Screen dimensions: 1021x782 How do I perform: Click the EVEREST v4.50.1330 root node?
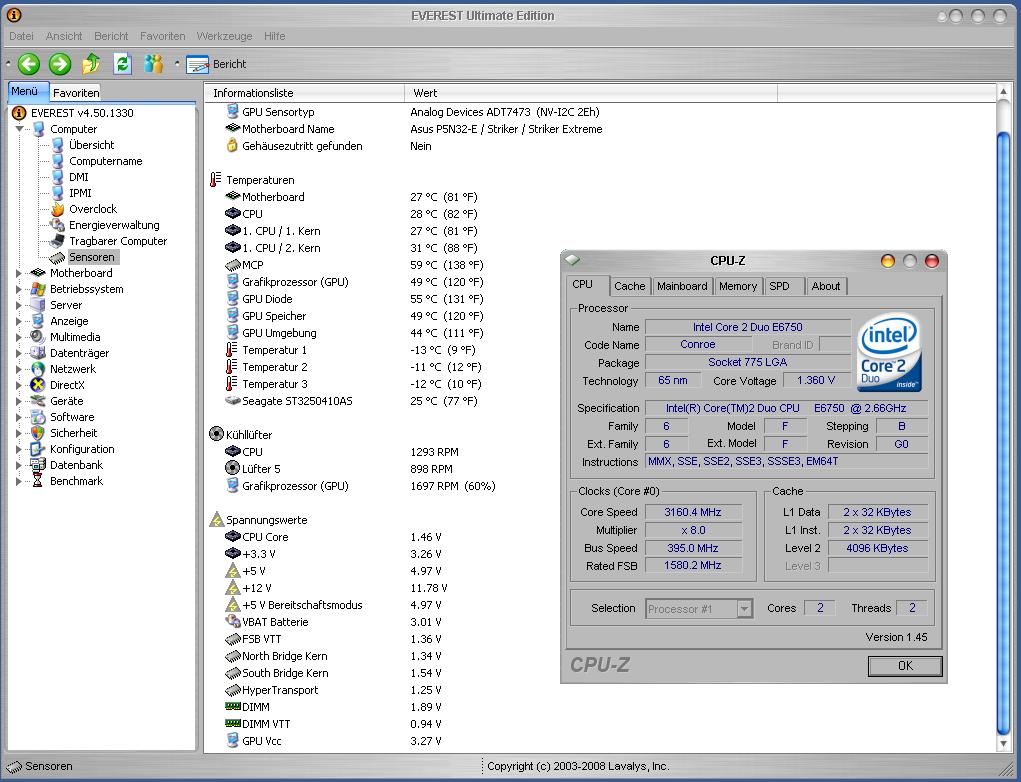(82, 113)
